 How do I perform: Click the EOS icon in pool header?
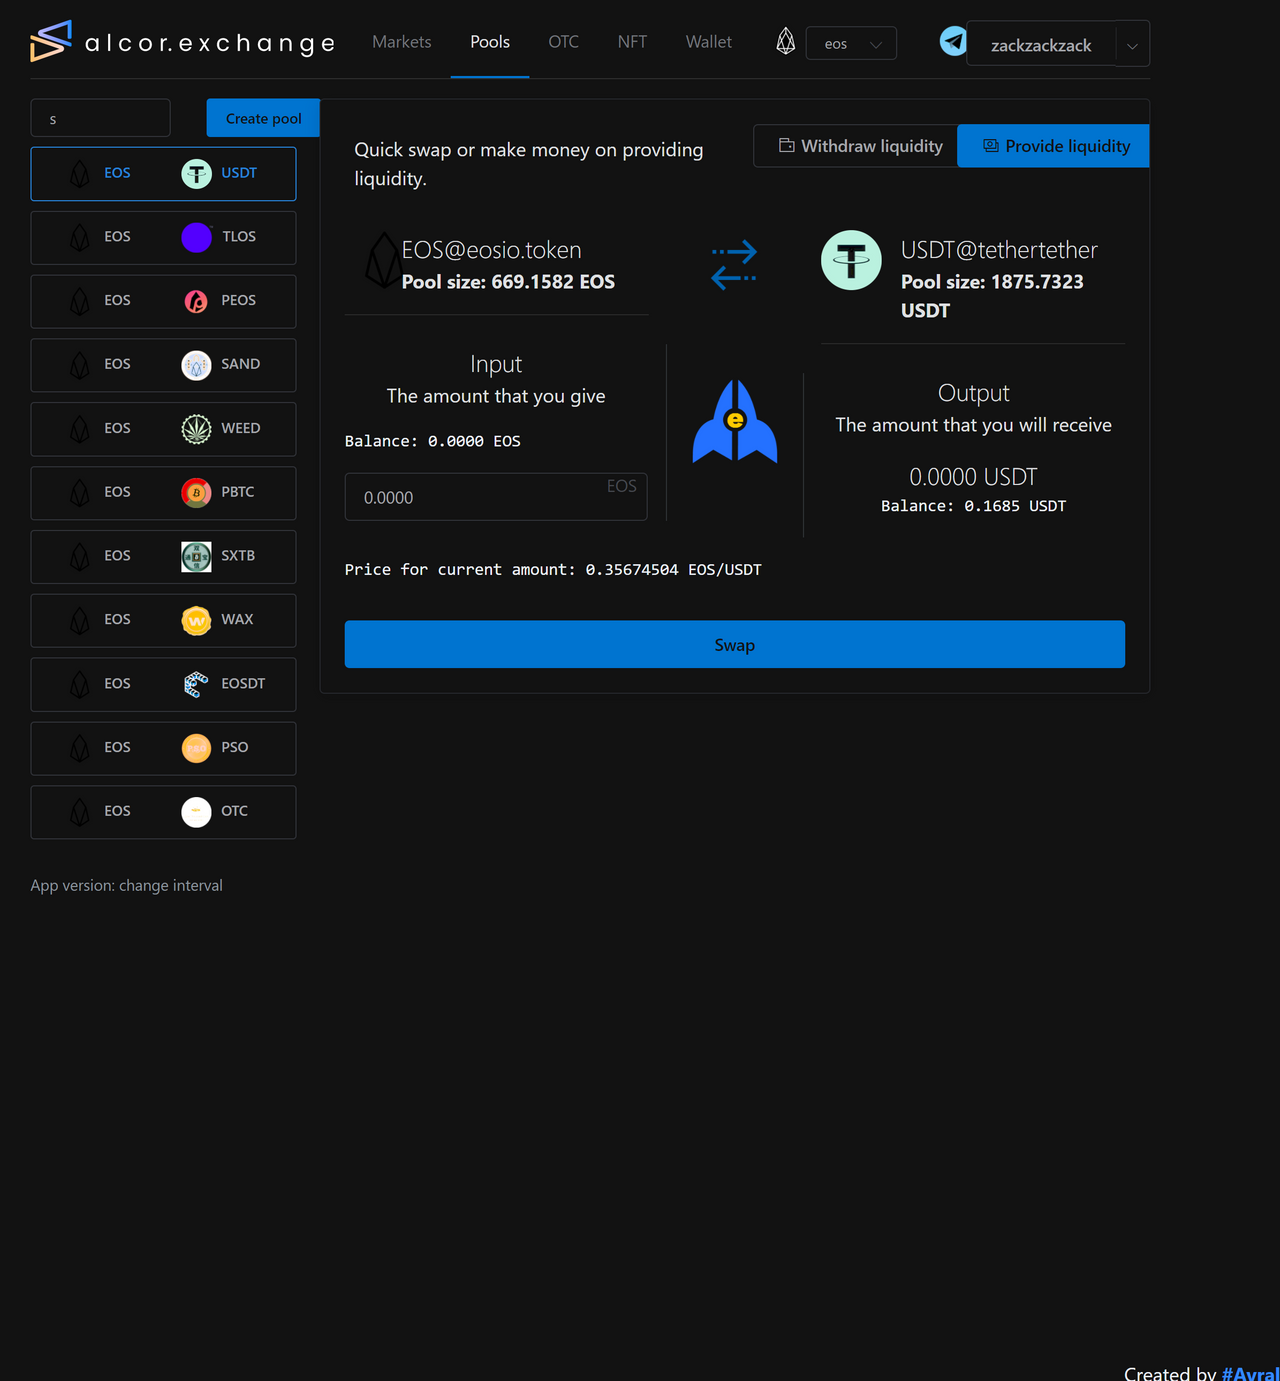click(x=382, y=261)
